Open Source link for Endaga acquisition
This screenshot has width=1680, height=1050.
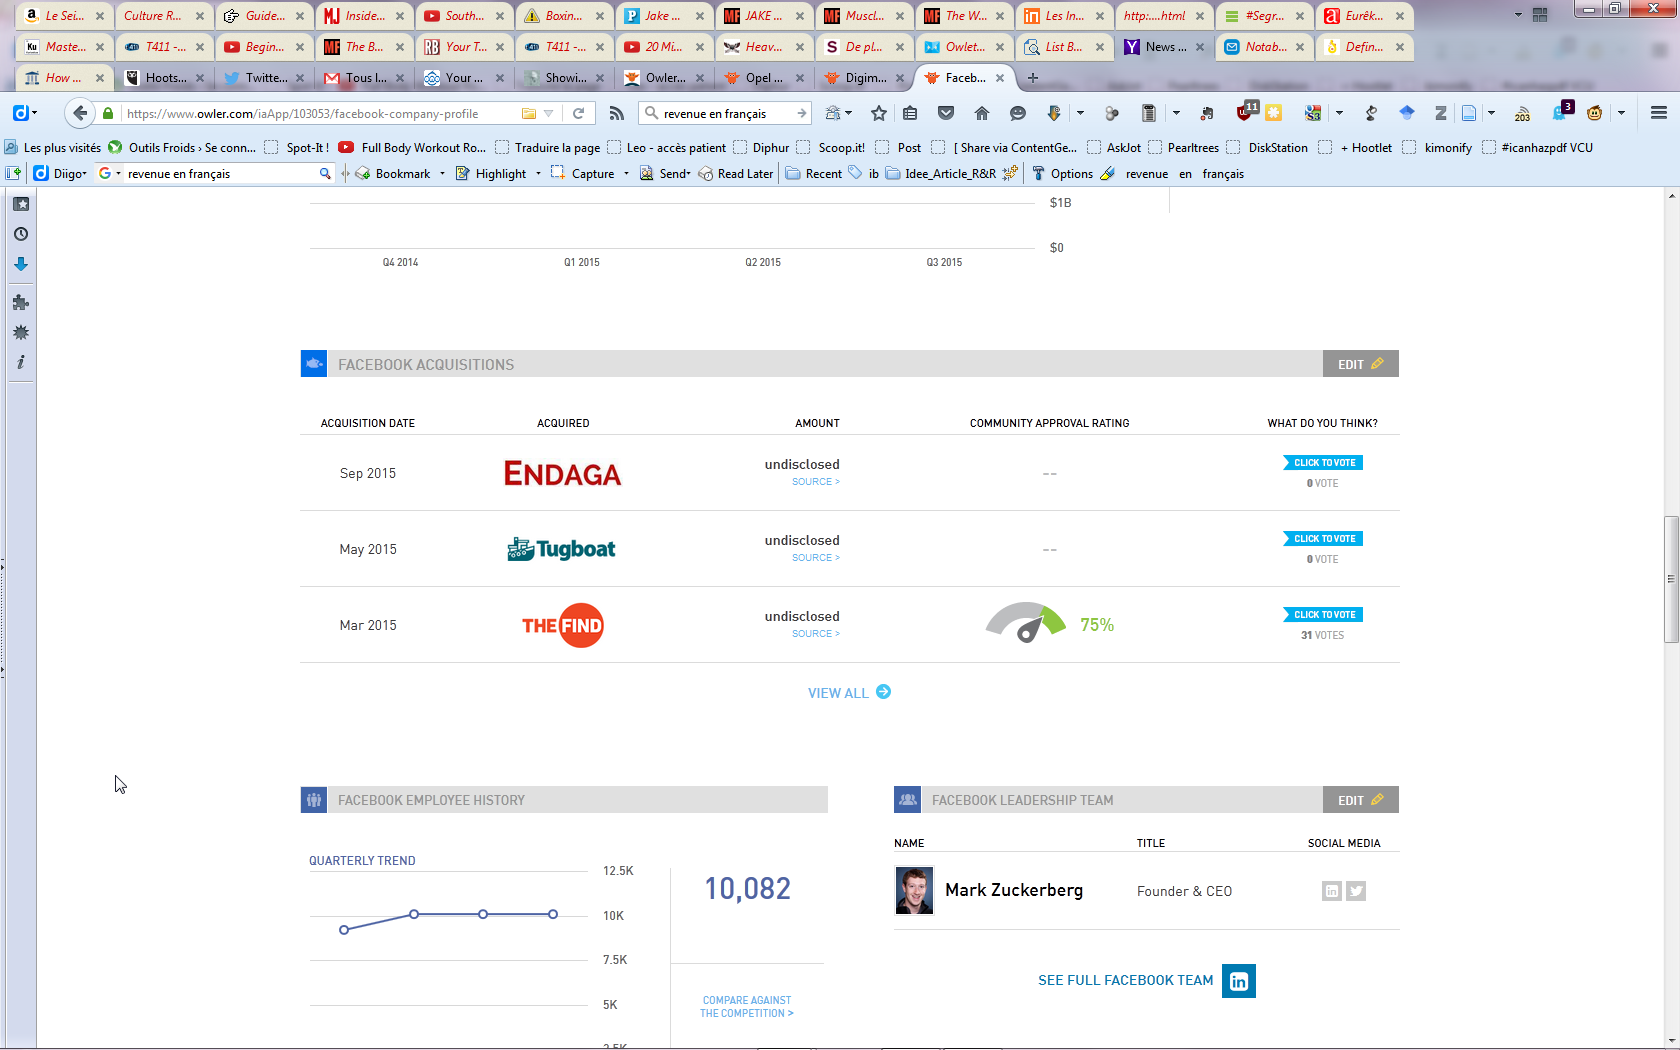click(816, 482)
